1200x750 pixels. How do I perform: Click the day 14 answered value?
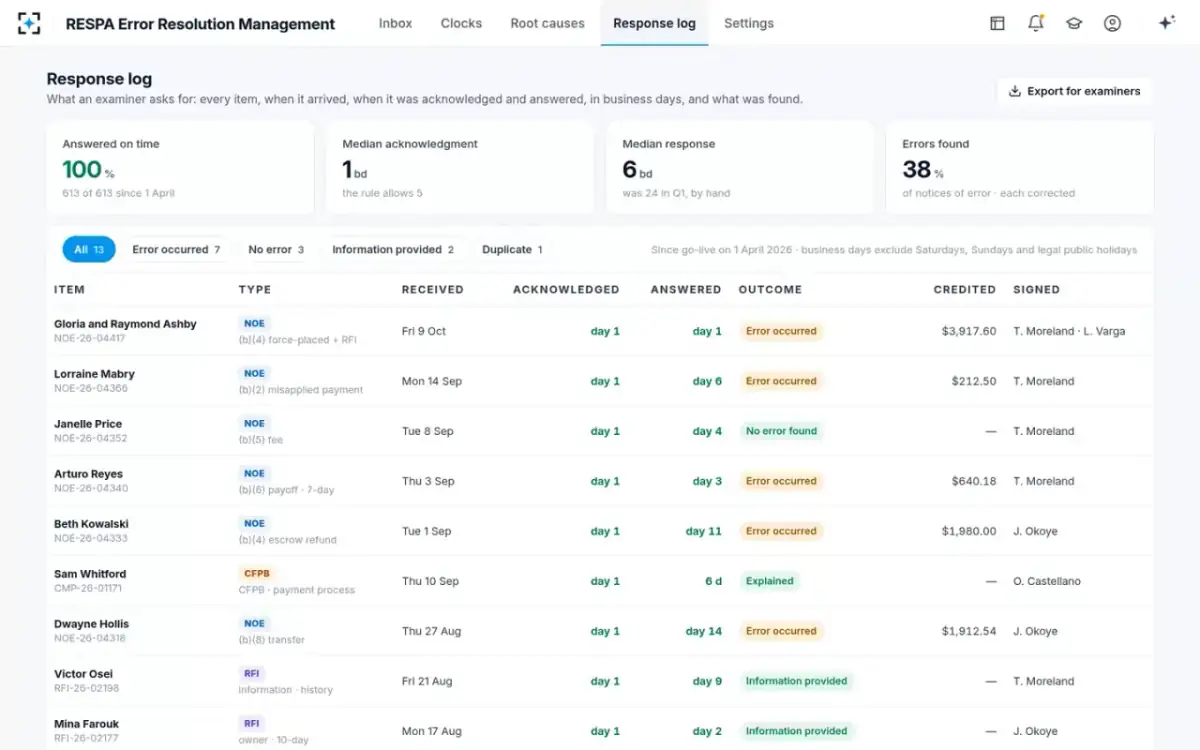[703, 631]
